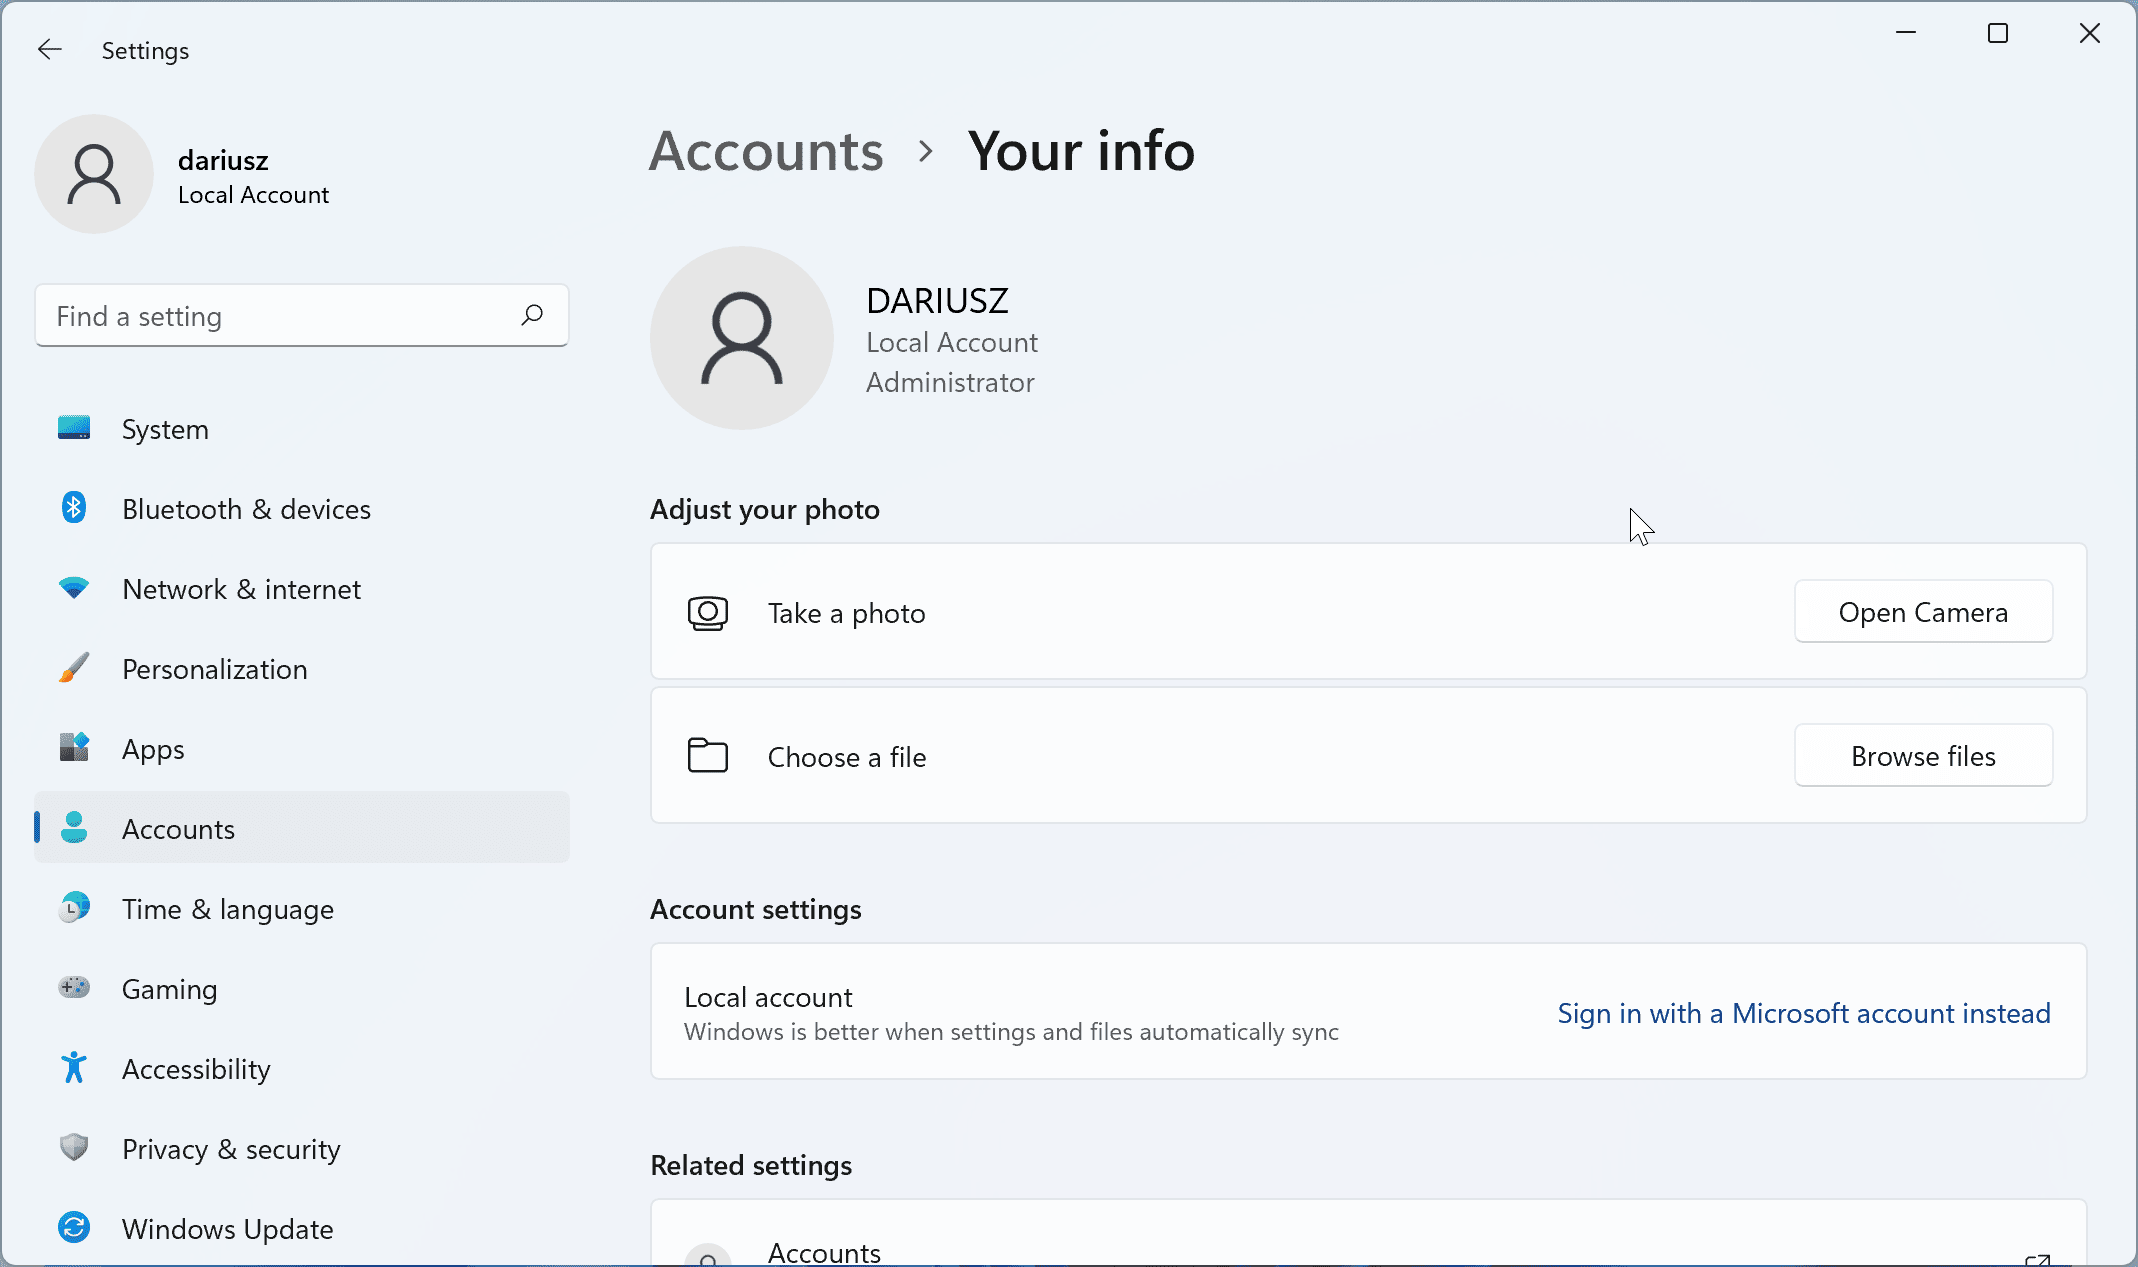Click the Find a setting search box
This screenshot has width=2138, height=1267.
coord(302,316)
